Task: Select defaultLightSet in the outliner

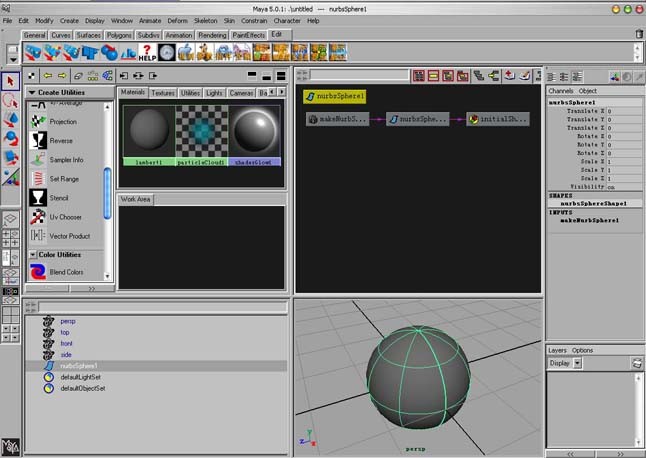Action: pyautogui.click(x=83, y=377)
